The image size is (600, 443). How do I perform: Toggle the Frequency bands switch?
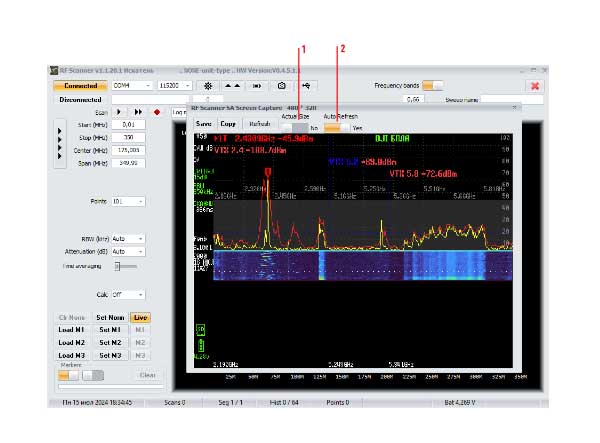click(433, 86)
